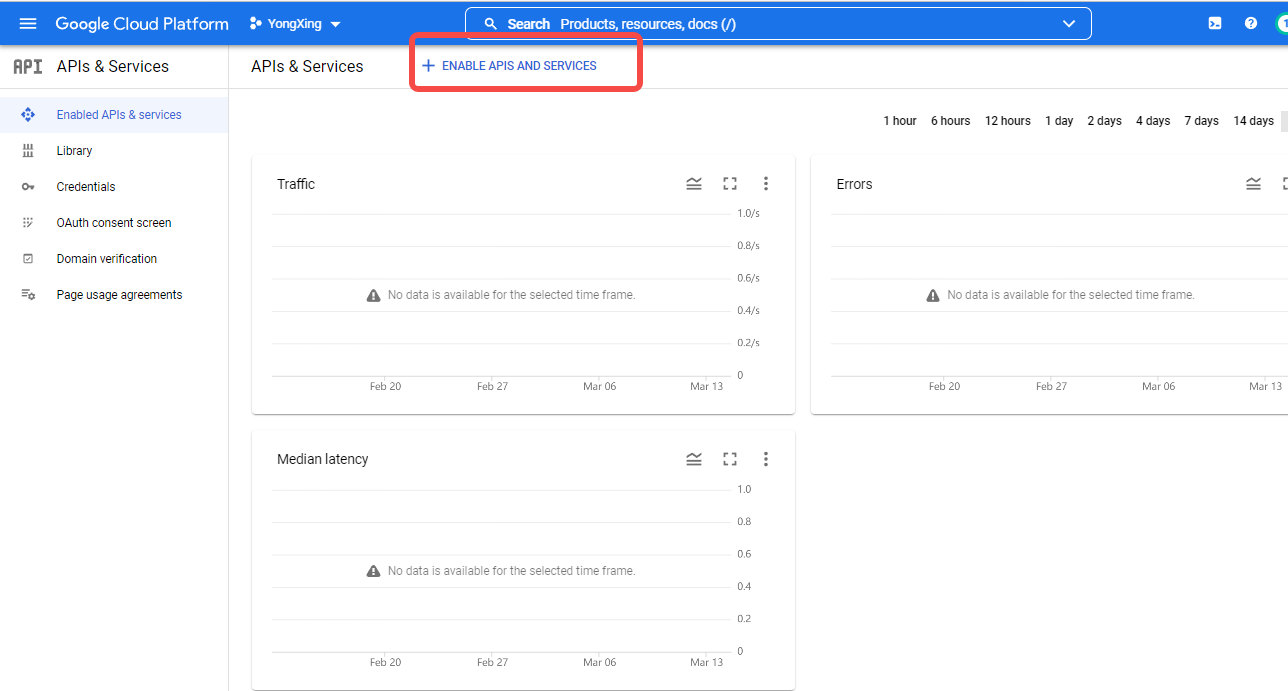
Task: Click the Library grid icon in the sidebar
Action: [x=28, y=151]
